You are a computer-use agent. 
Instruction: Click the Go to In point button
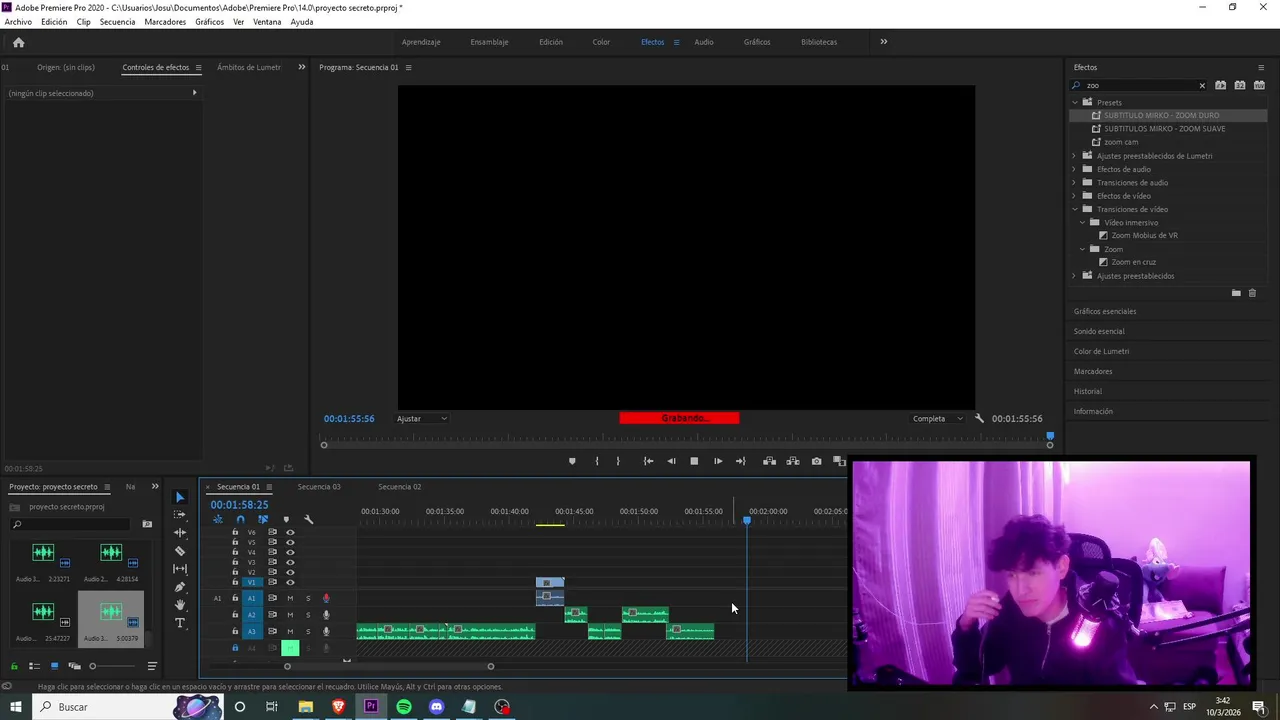648,461
